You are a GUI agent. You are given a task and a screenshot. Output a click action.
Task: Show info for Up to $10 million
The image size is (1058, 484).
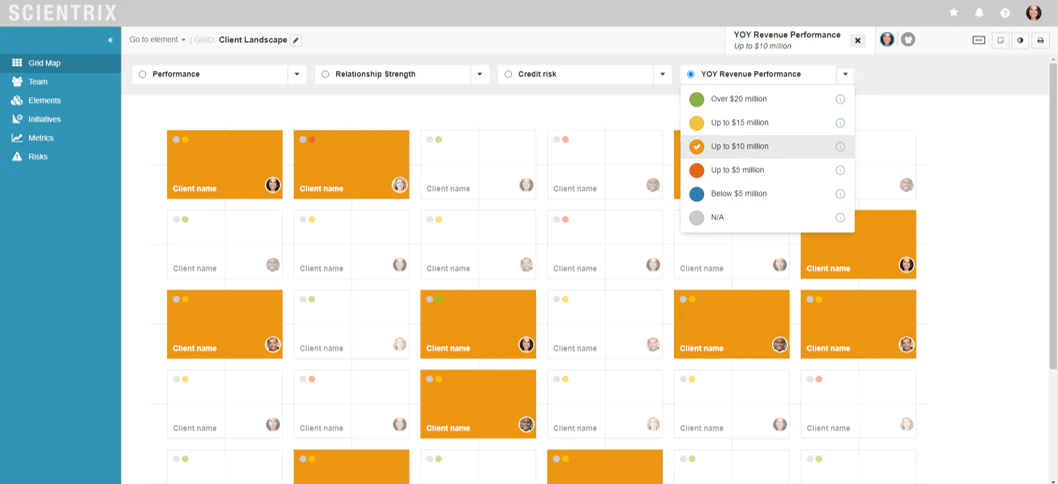click(x=840, y=146)
